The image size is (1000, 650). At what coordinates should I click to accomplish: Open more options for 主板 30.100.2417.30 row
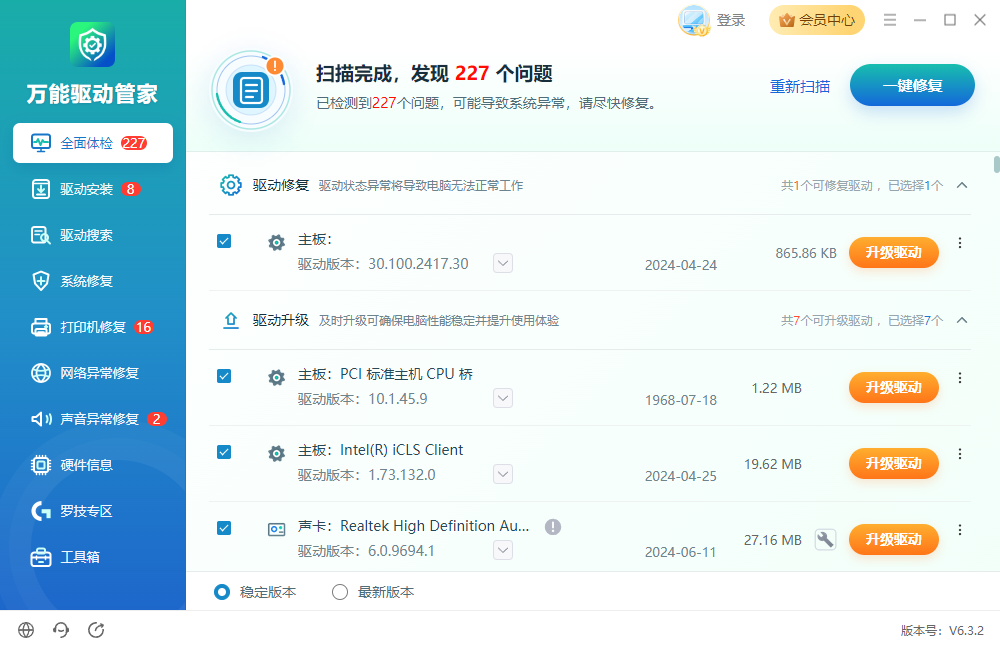click(x=960, y=243)
